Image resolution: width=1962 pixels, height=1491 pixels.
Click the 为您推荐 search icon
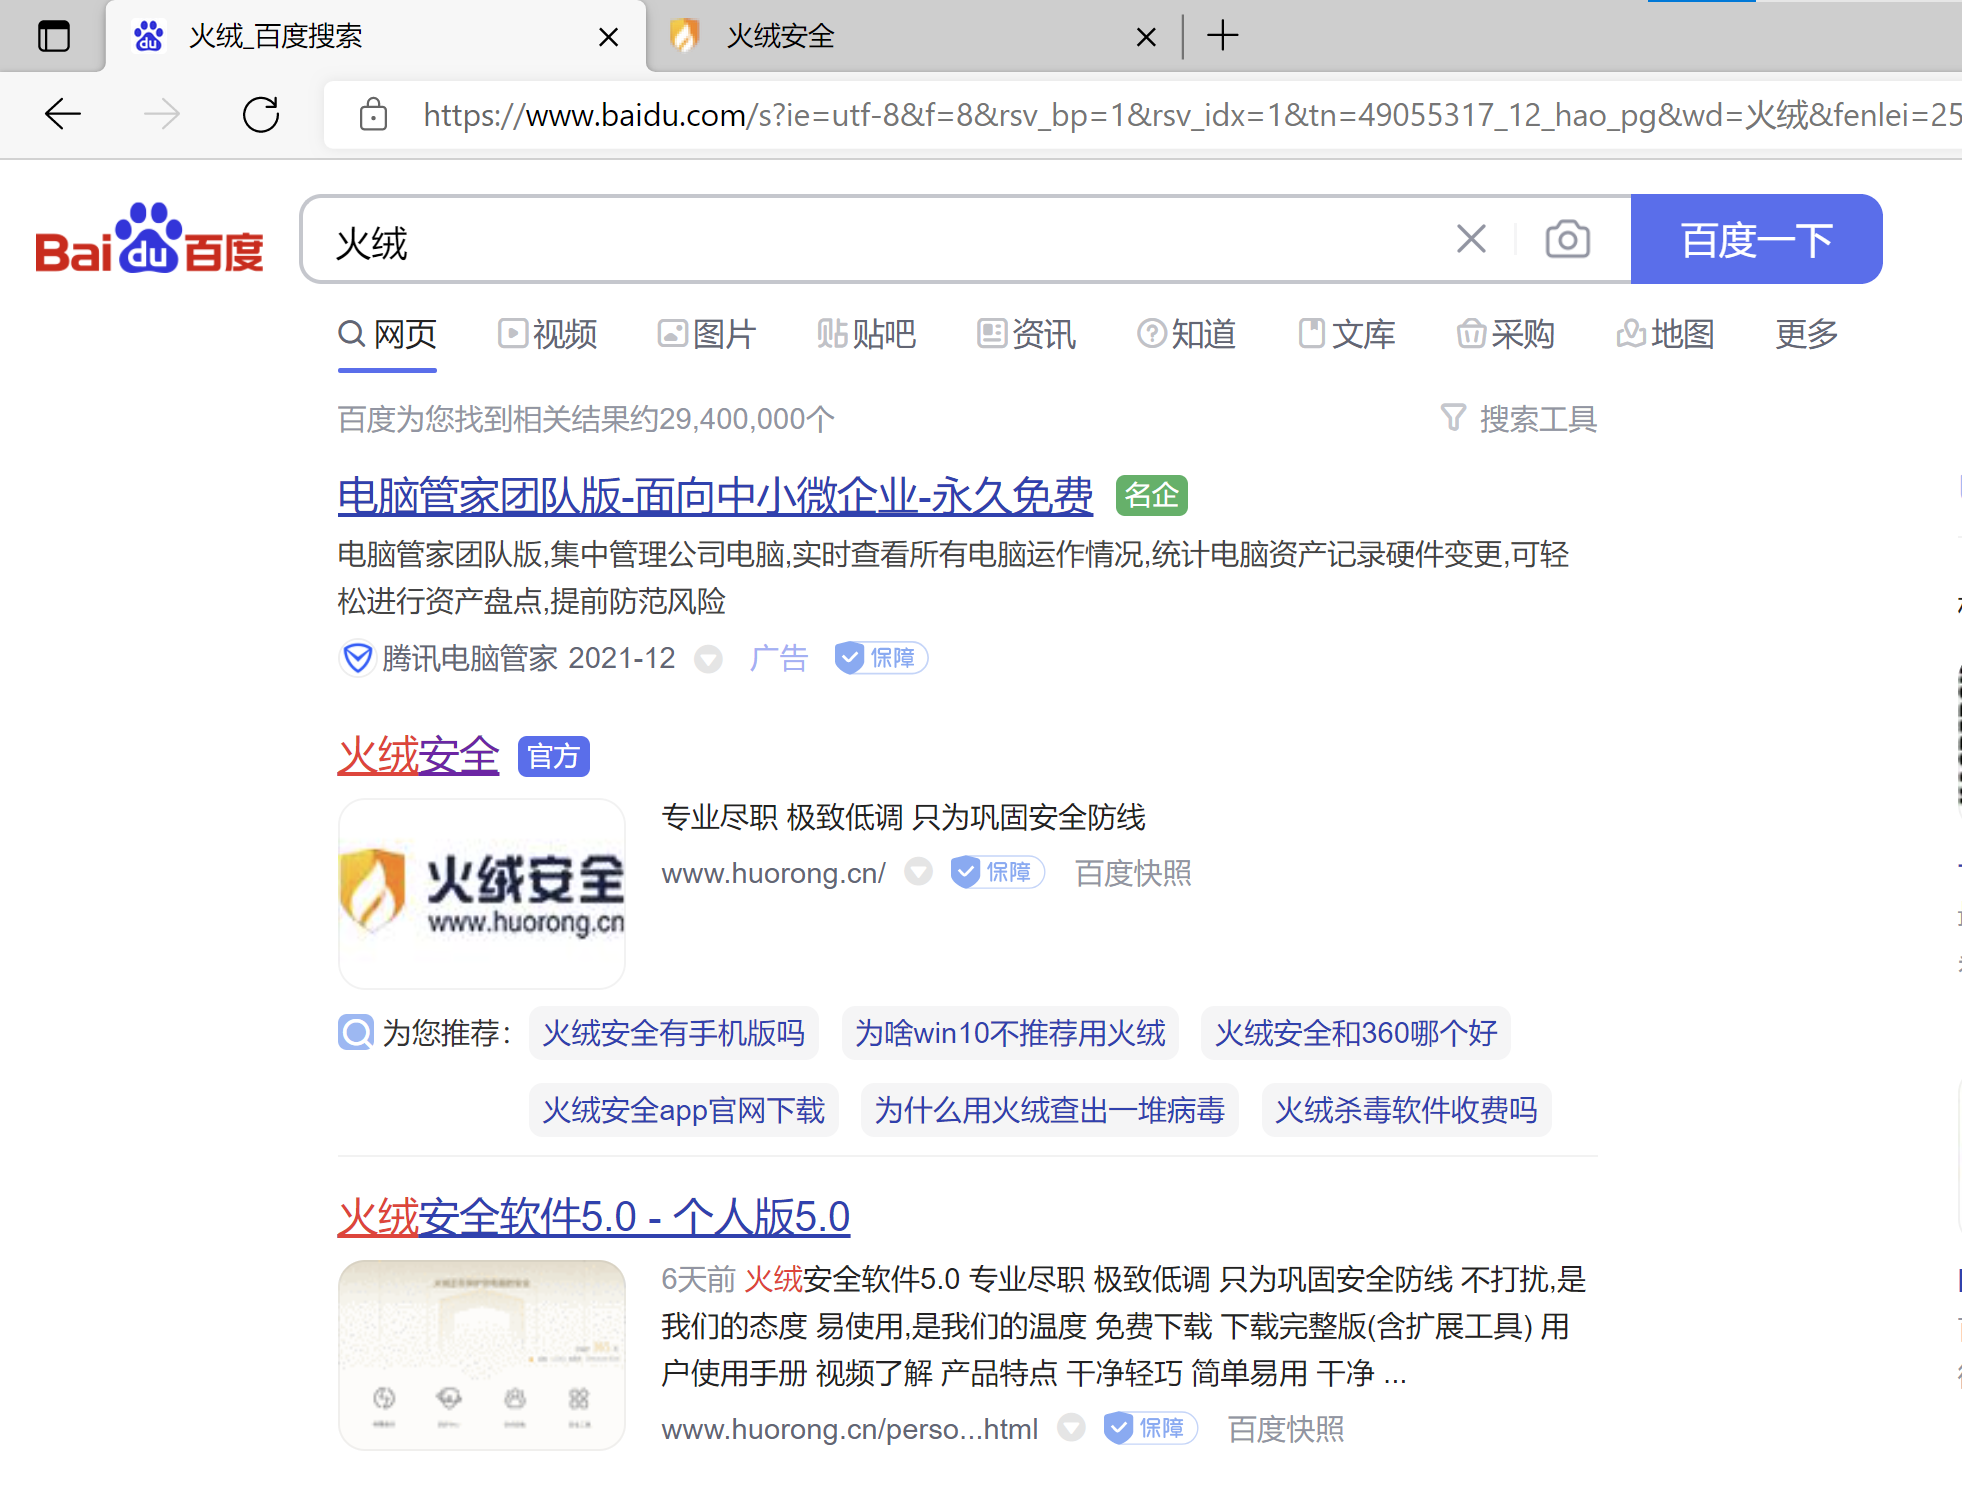coord(356,1033)
